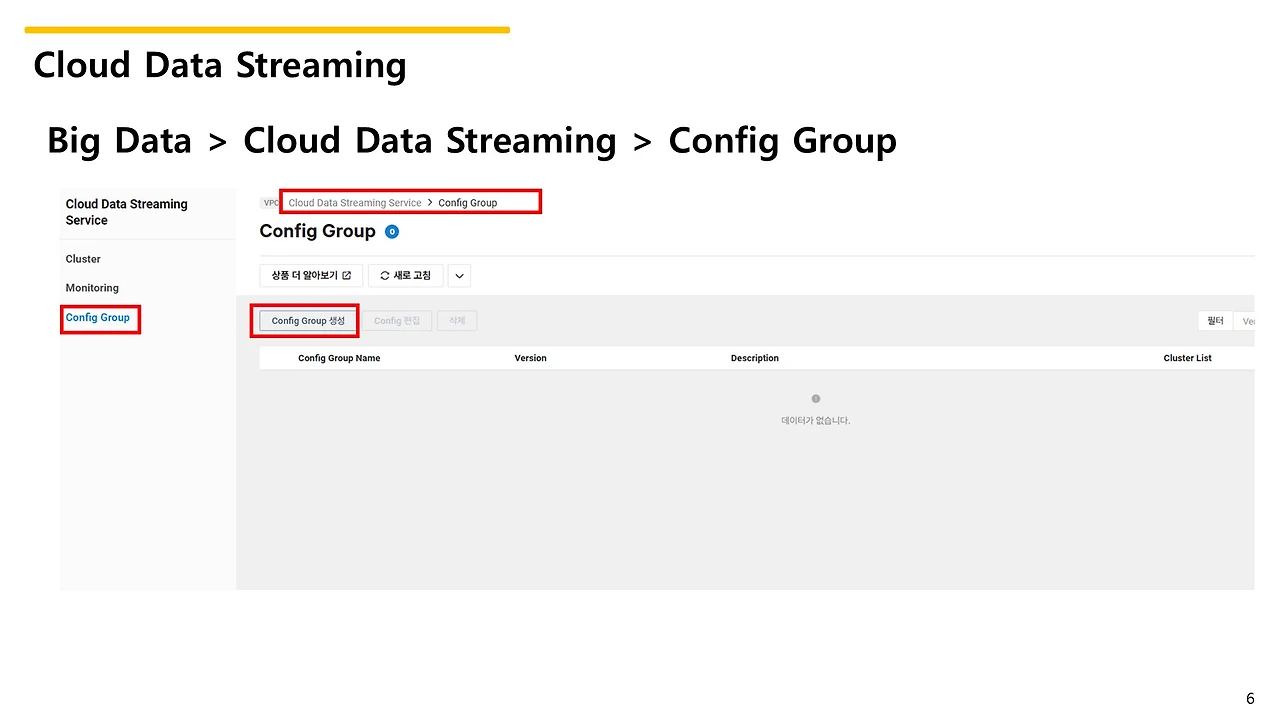The image size is (1280, 720).
Task: Click the Cloud Data Streaming Service breadcrumb link
Action: (x=355, y=203)
